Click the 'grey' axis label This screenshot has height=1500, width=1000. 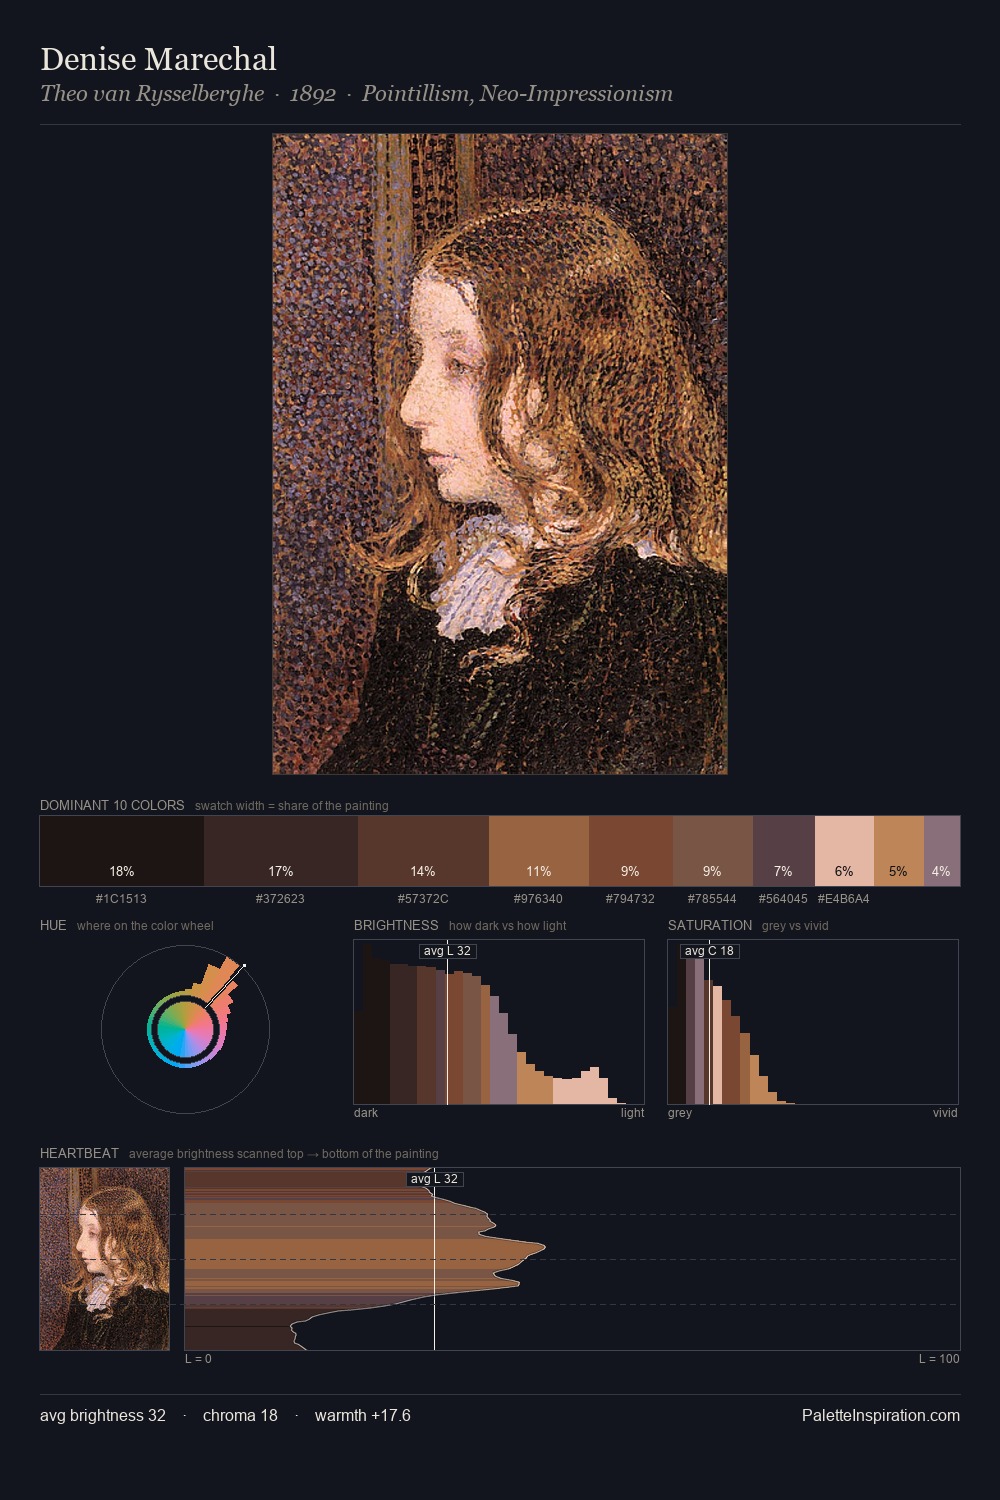(680, 1113)
